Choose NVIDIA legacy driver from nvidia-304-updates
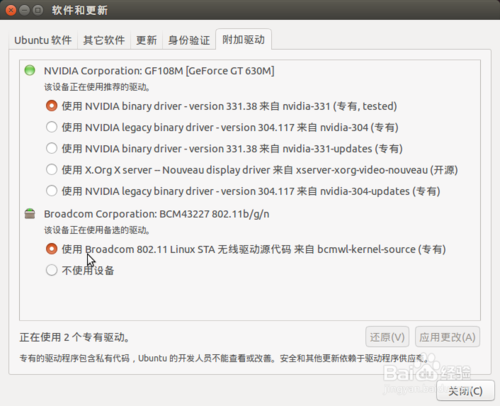 [x=243, y=191]
